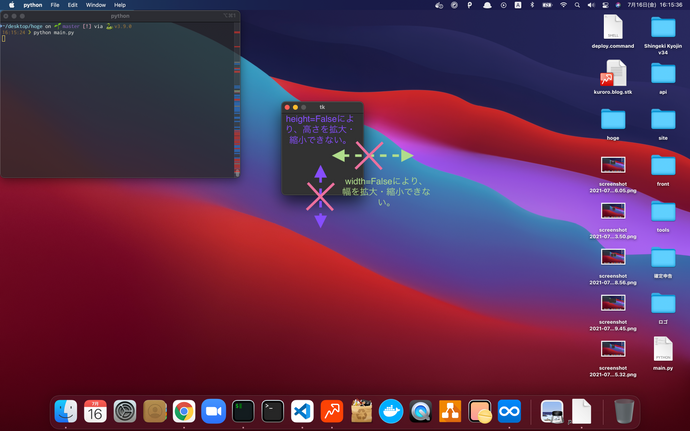Viewport: 690px width, 431px height.
Task: Close the tk window with red button
Action: click(287, 107)
